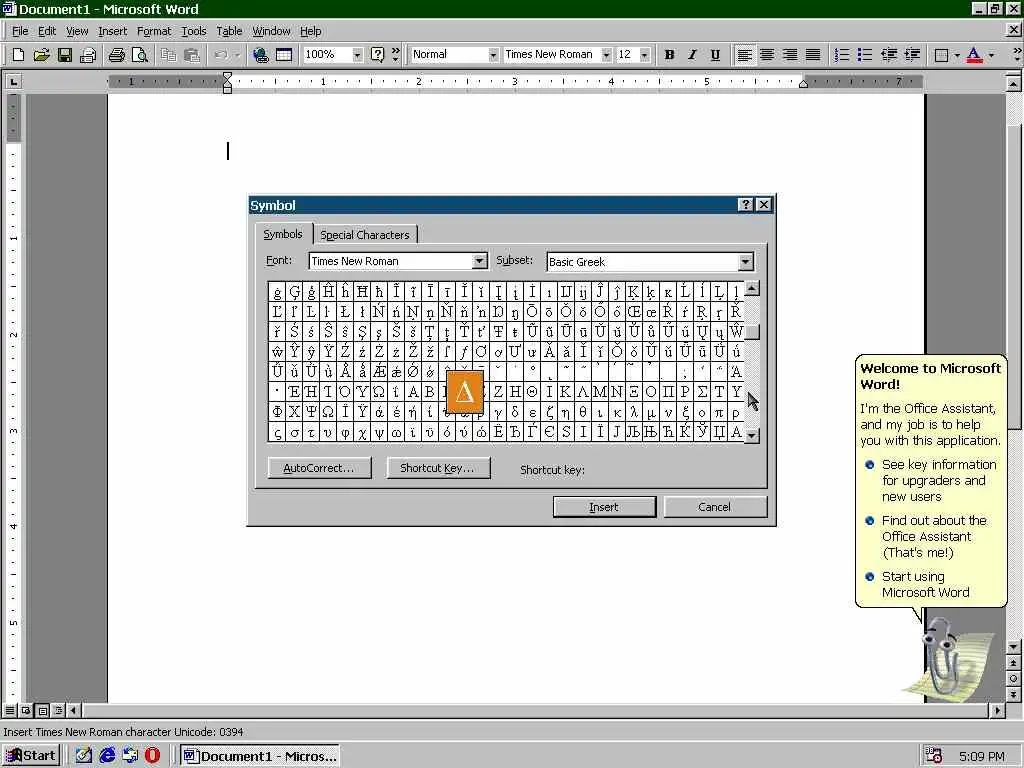Image resolution: width=1024 pixels, height=768 pixels.
Task: Open the Insert menu
Action: pos(112,31)
